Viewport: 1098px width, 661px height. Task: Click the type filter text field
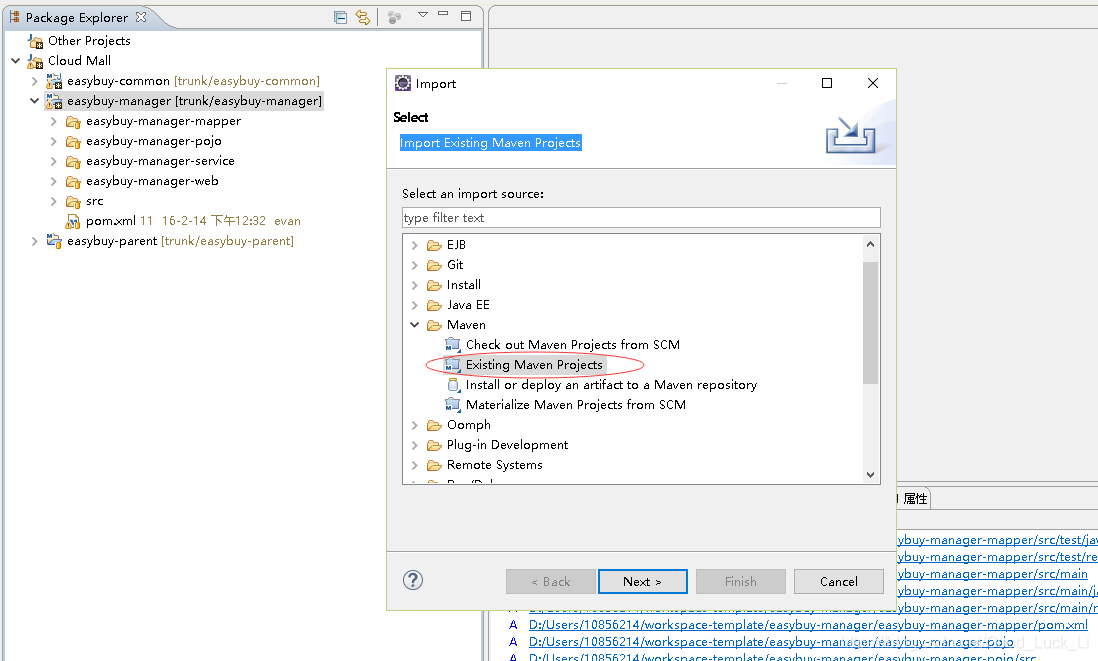[x=641, y=217]
